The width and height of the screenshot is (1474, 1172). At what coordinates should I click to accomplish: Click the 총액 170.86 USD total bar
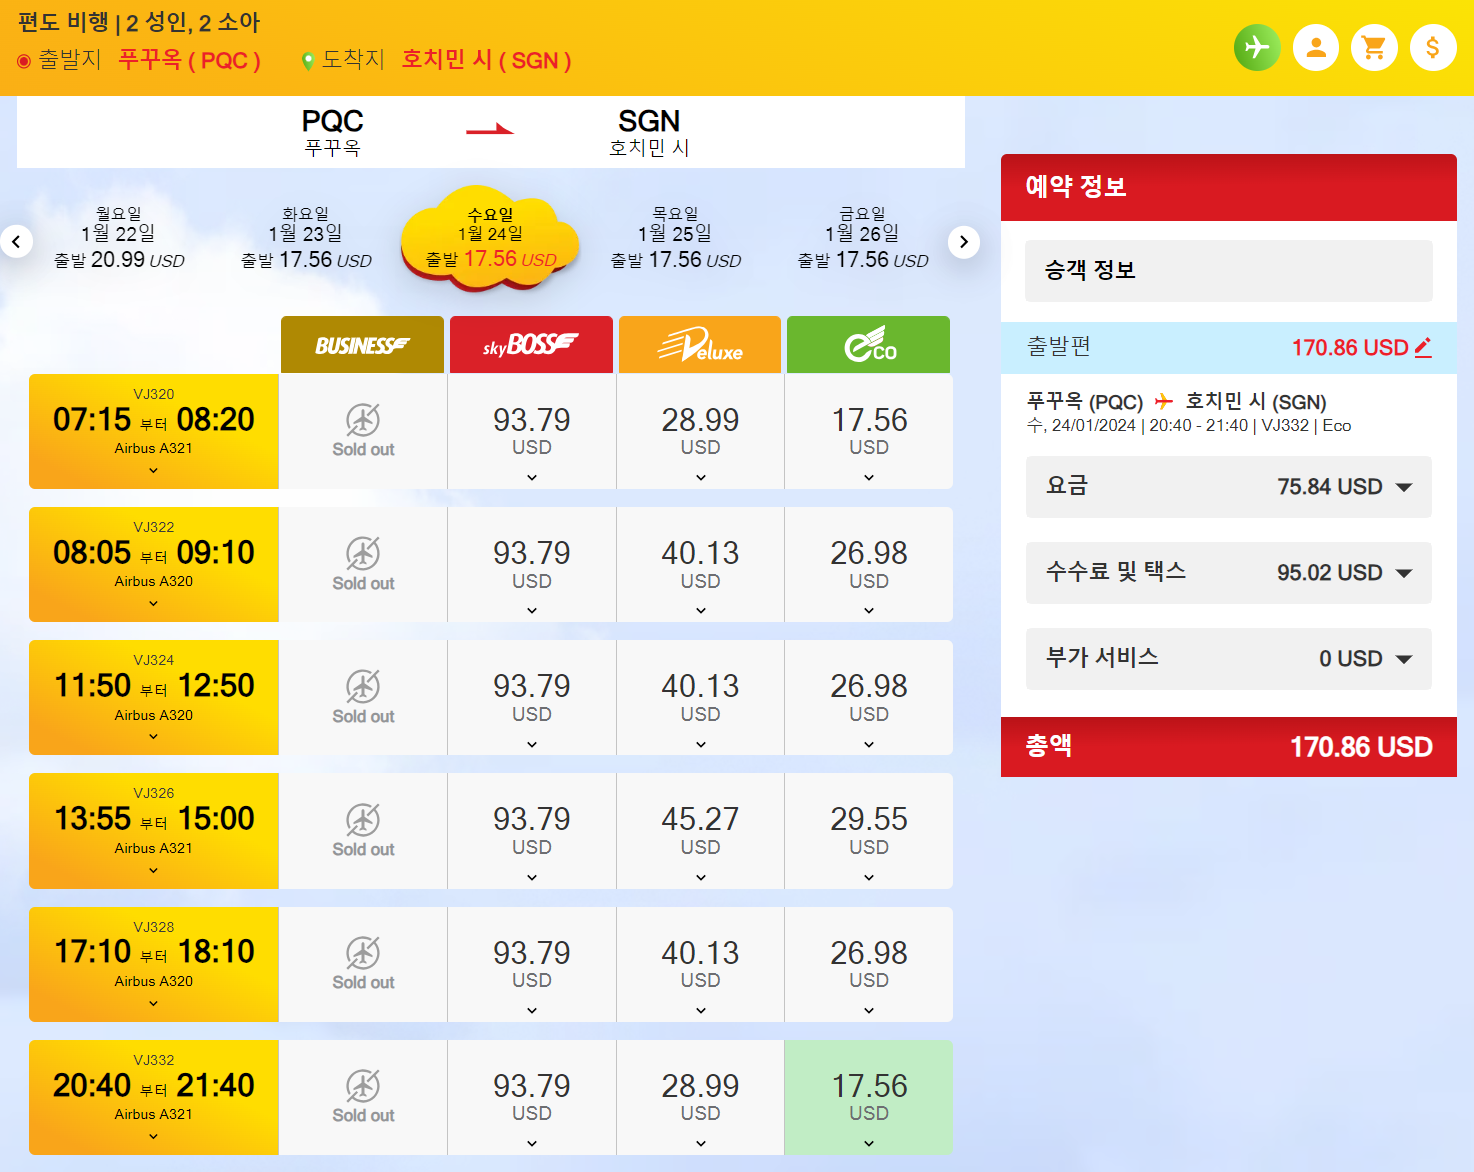tap(1229, 747)
